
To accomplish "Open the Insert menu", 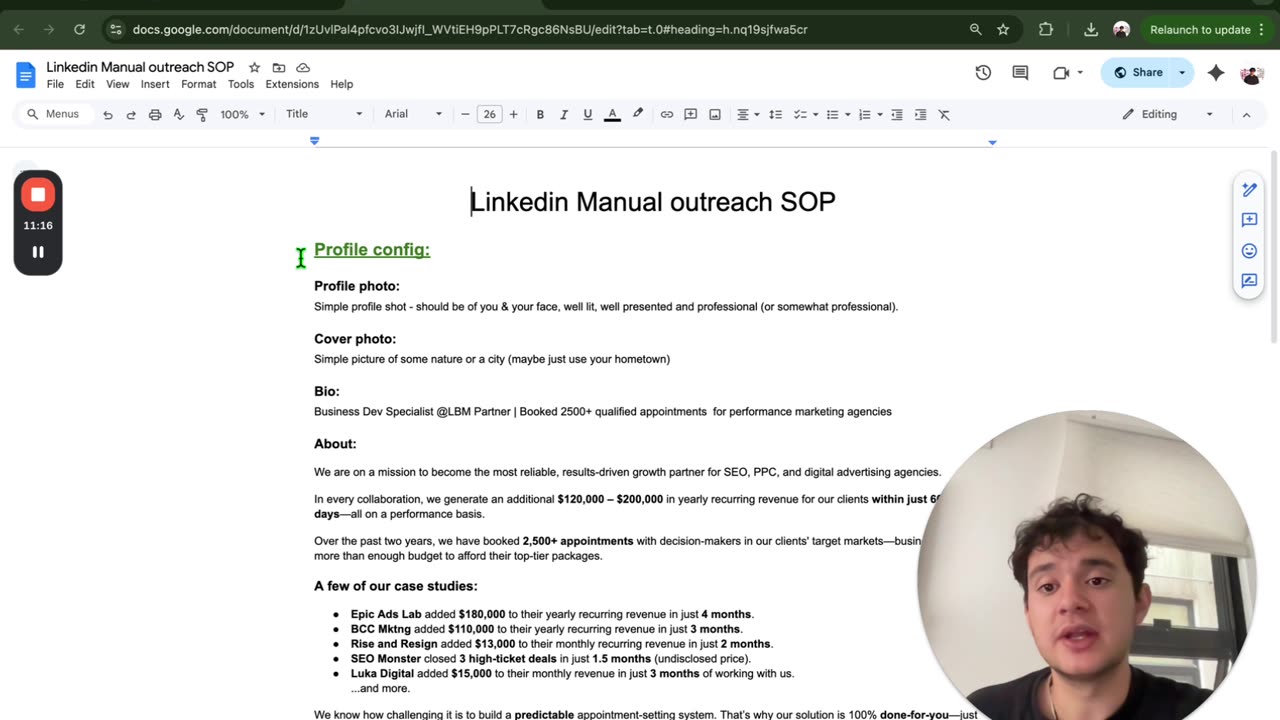I will pos(155,84).
